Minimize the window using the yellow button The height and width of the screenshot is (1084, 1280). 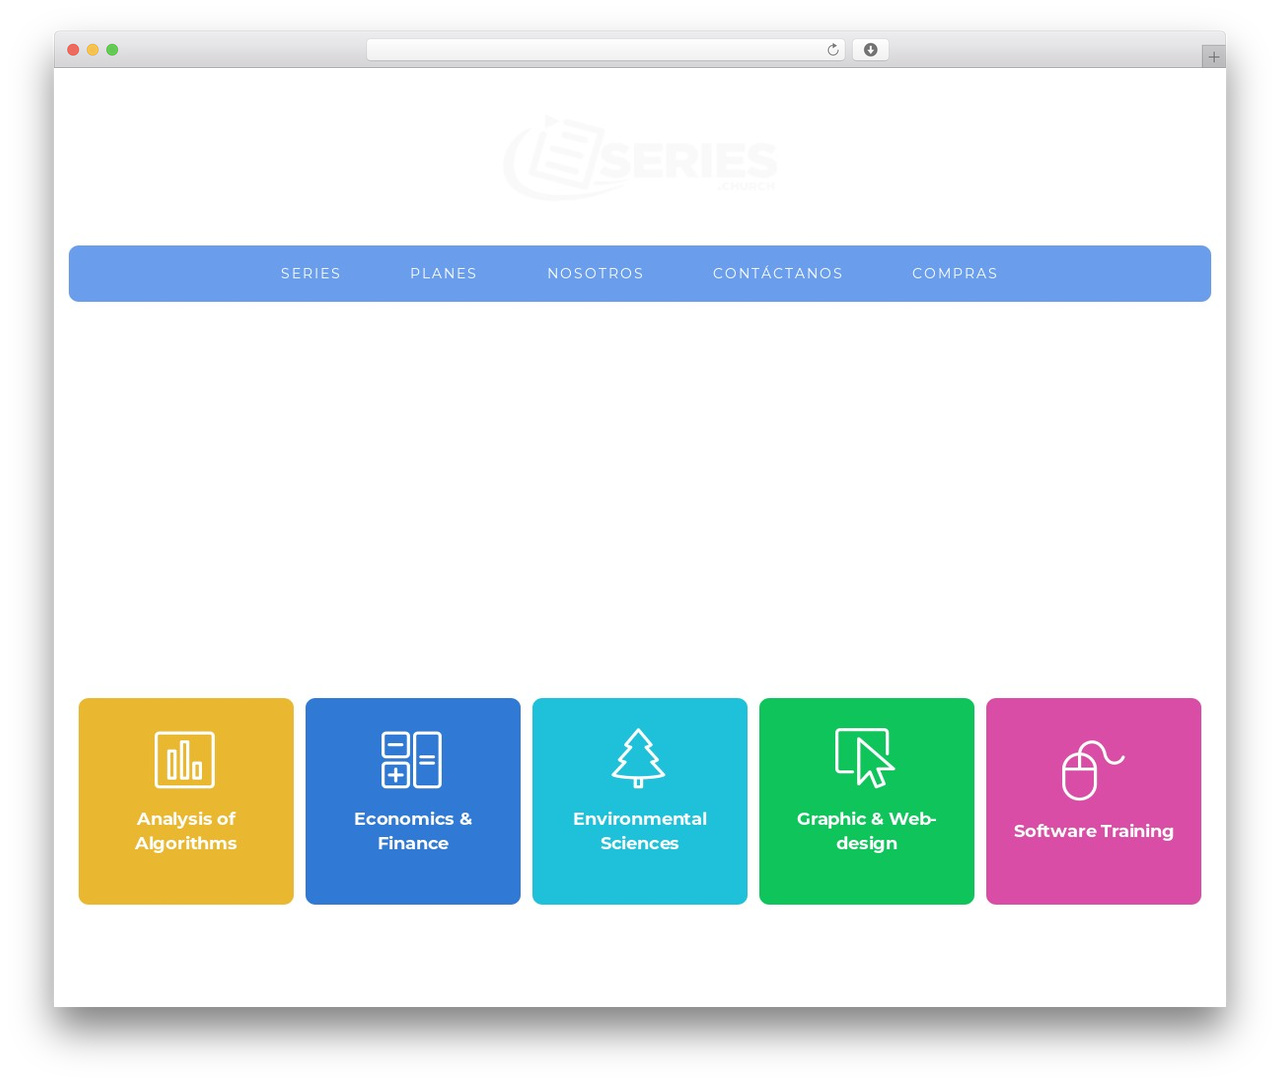(93, 50)
